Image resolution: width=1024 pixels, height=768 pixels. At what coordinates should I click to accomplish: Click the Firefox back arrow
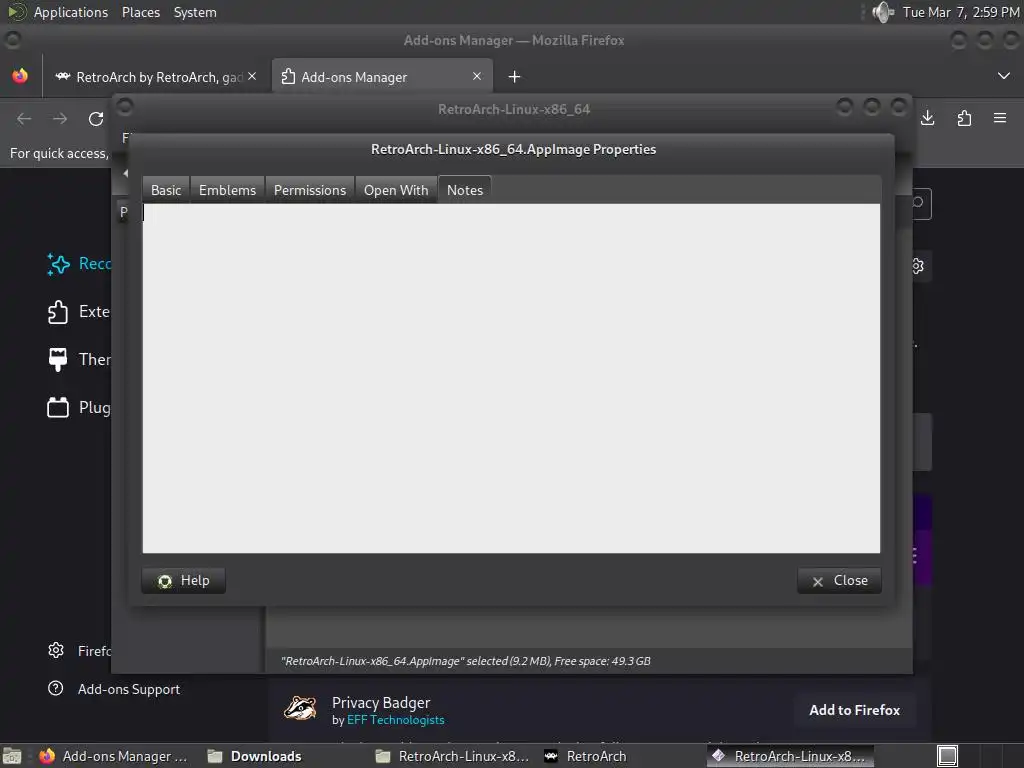24,119
